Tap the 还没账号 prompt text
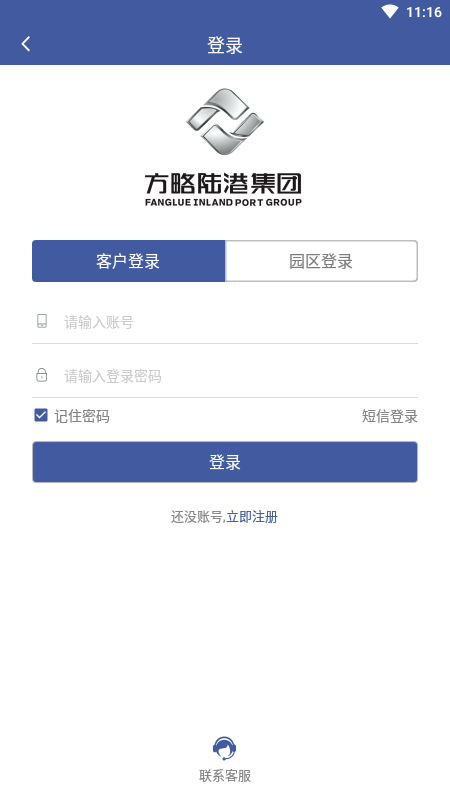Image resolution: width=450 pixels, height=800 pixels. (x=198, y=517)
